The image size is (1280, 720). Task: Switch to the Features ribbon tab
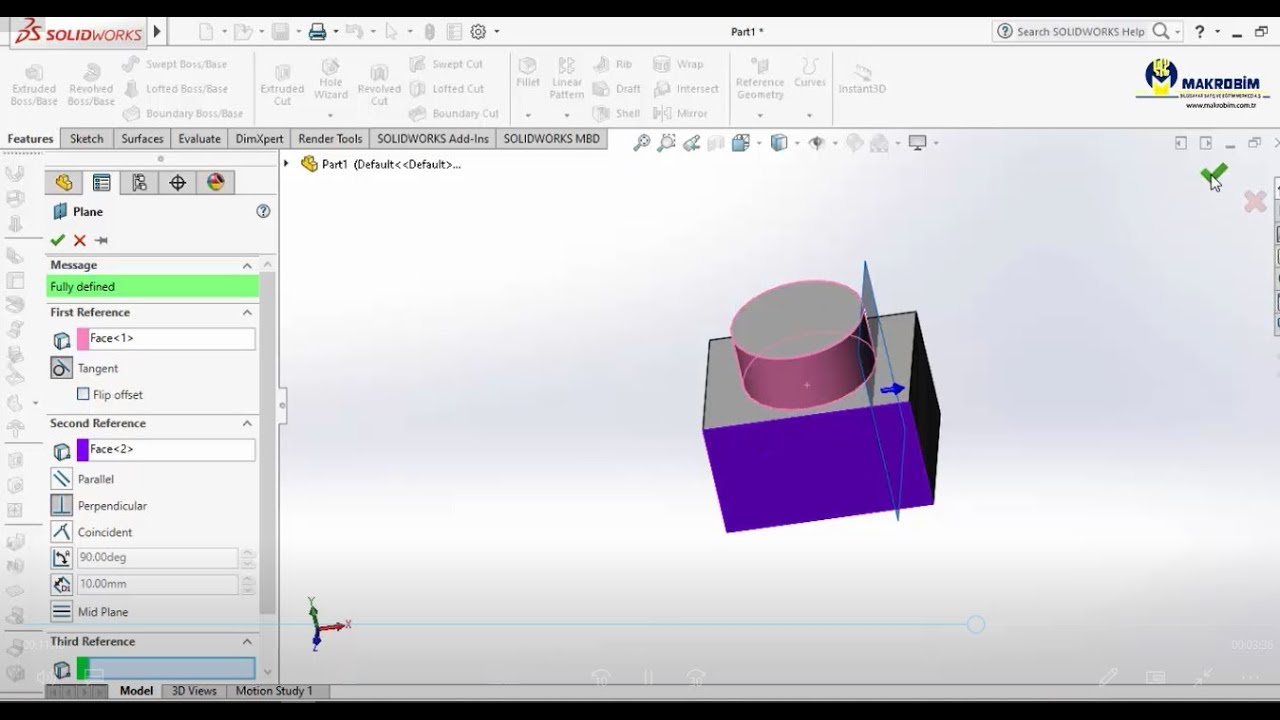point(30,139)
